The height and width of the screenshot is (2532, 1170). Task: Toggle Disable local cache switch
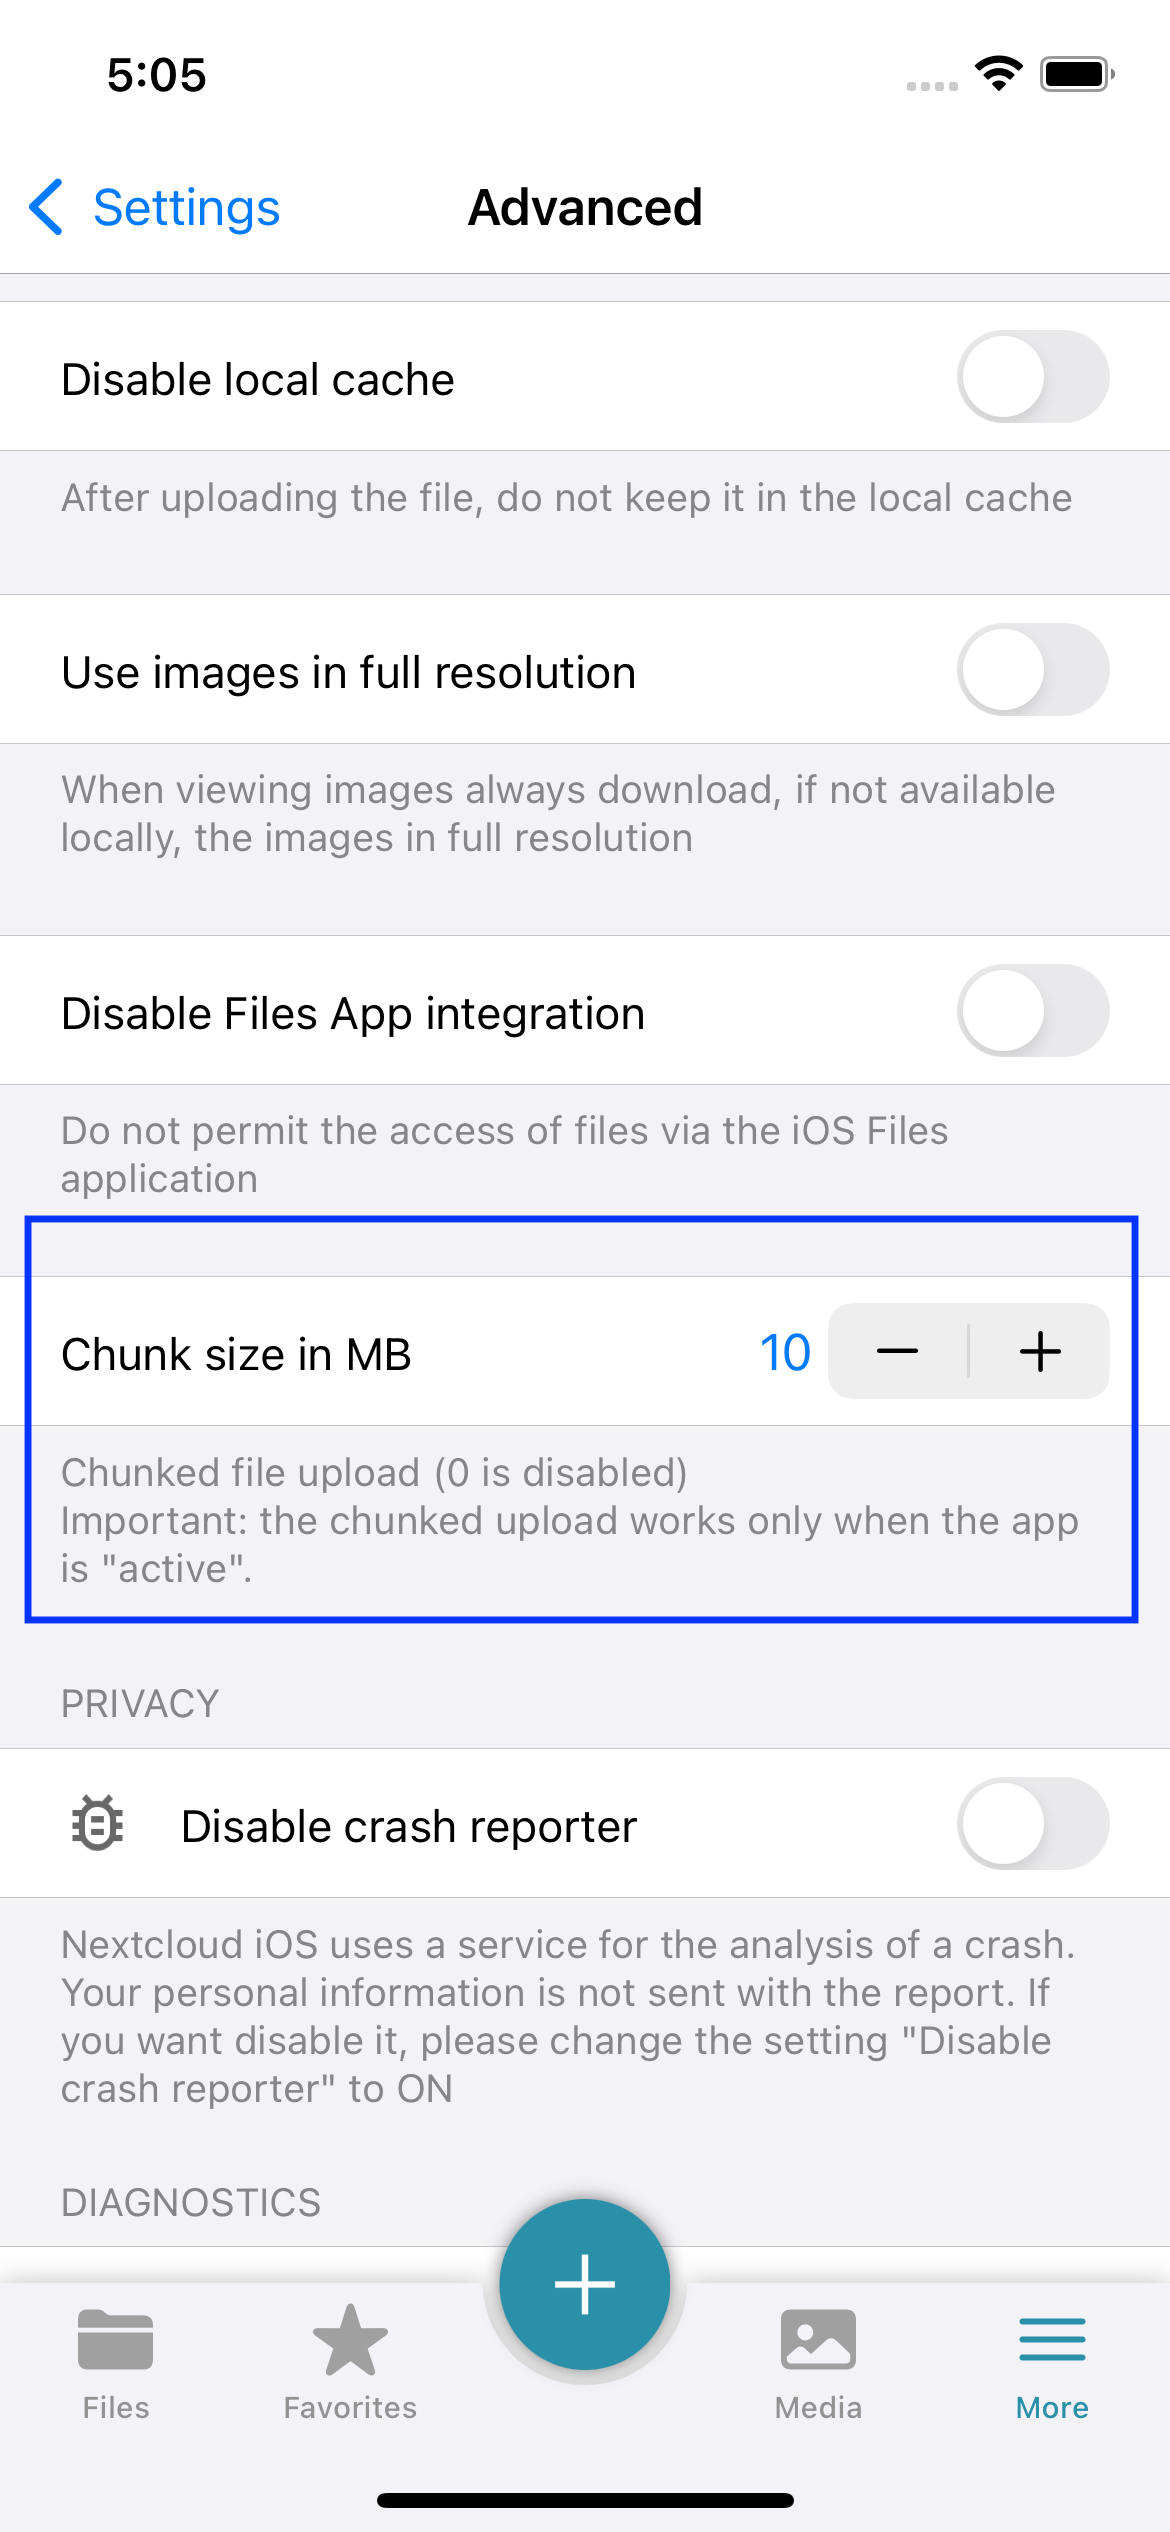tap(1033, 376)
